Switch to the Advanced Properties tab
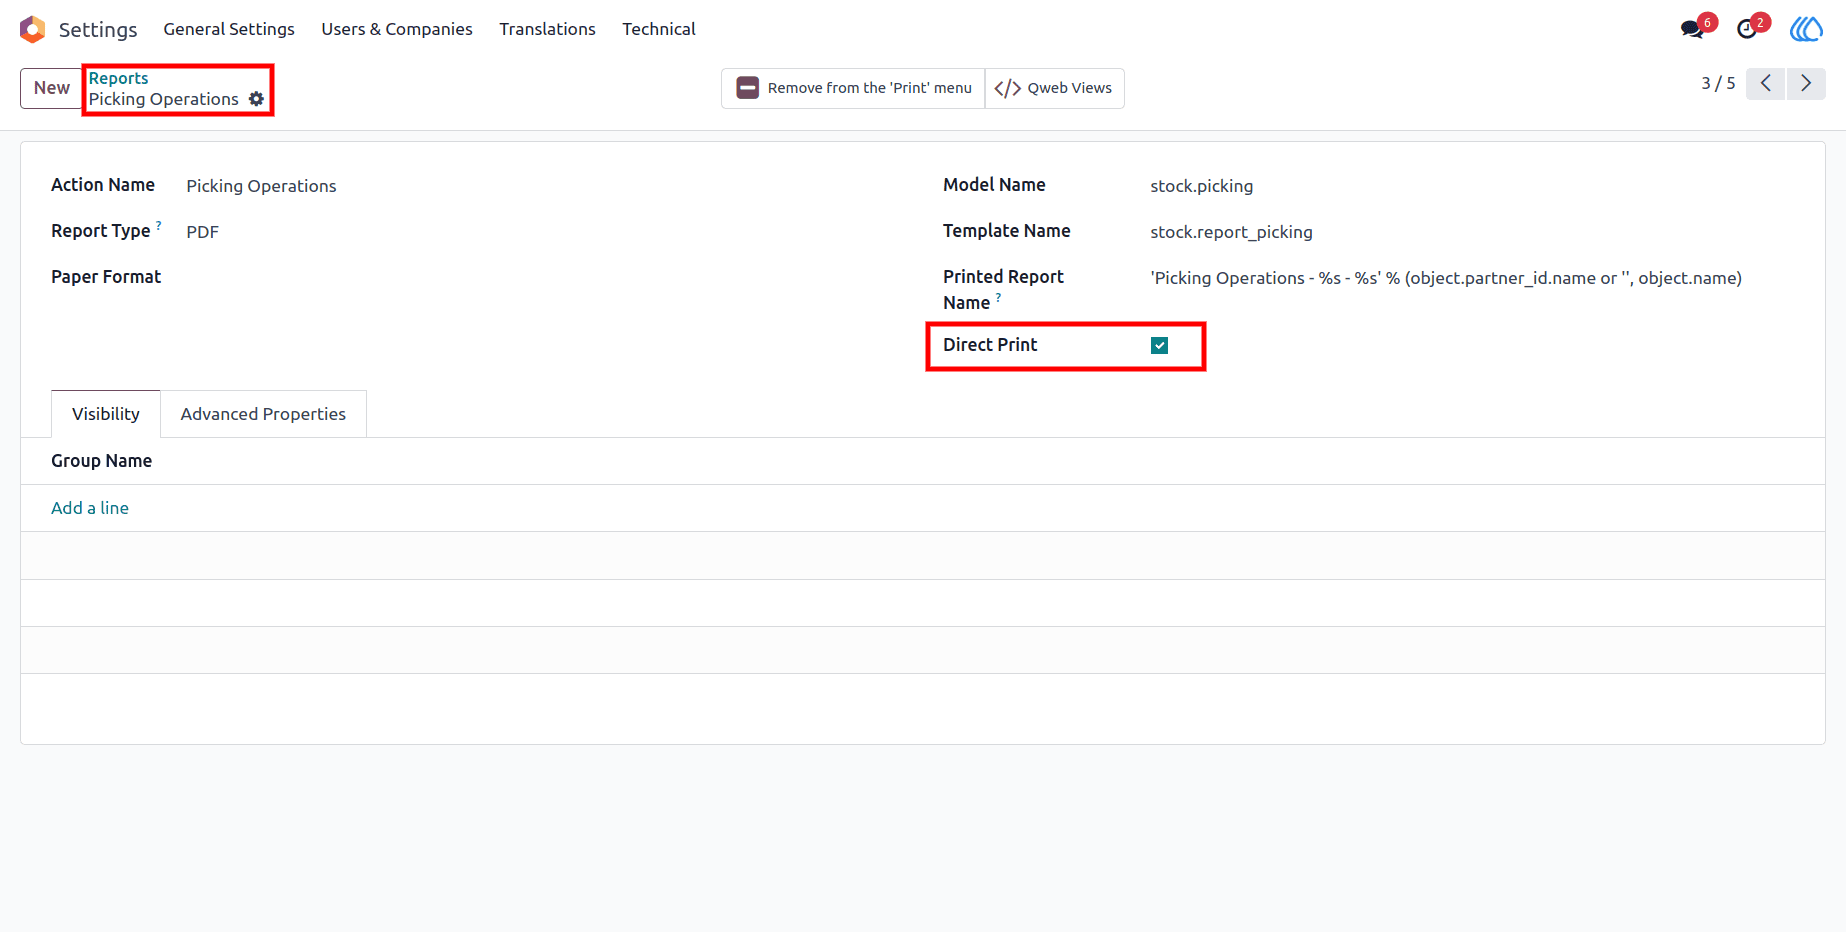This screenshot has width=1846, height=932. [263, 414]
